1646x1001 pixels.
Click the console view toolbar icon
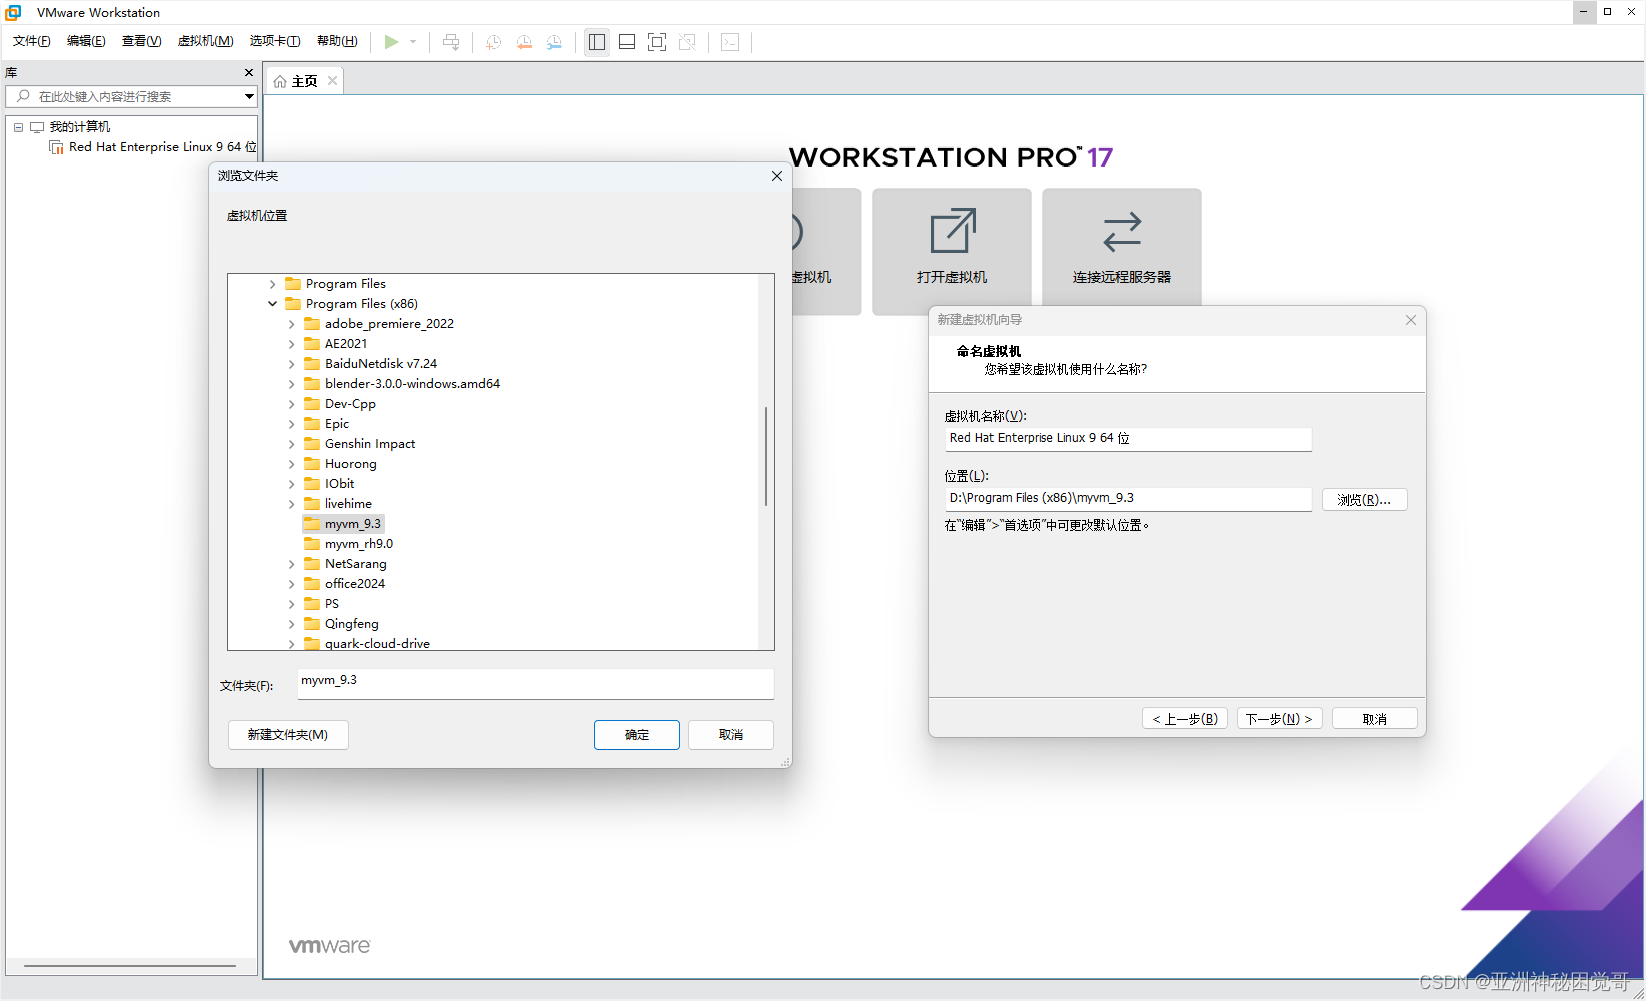point(730,42)
